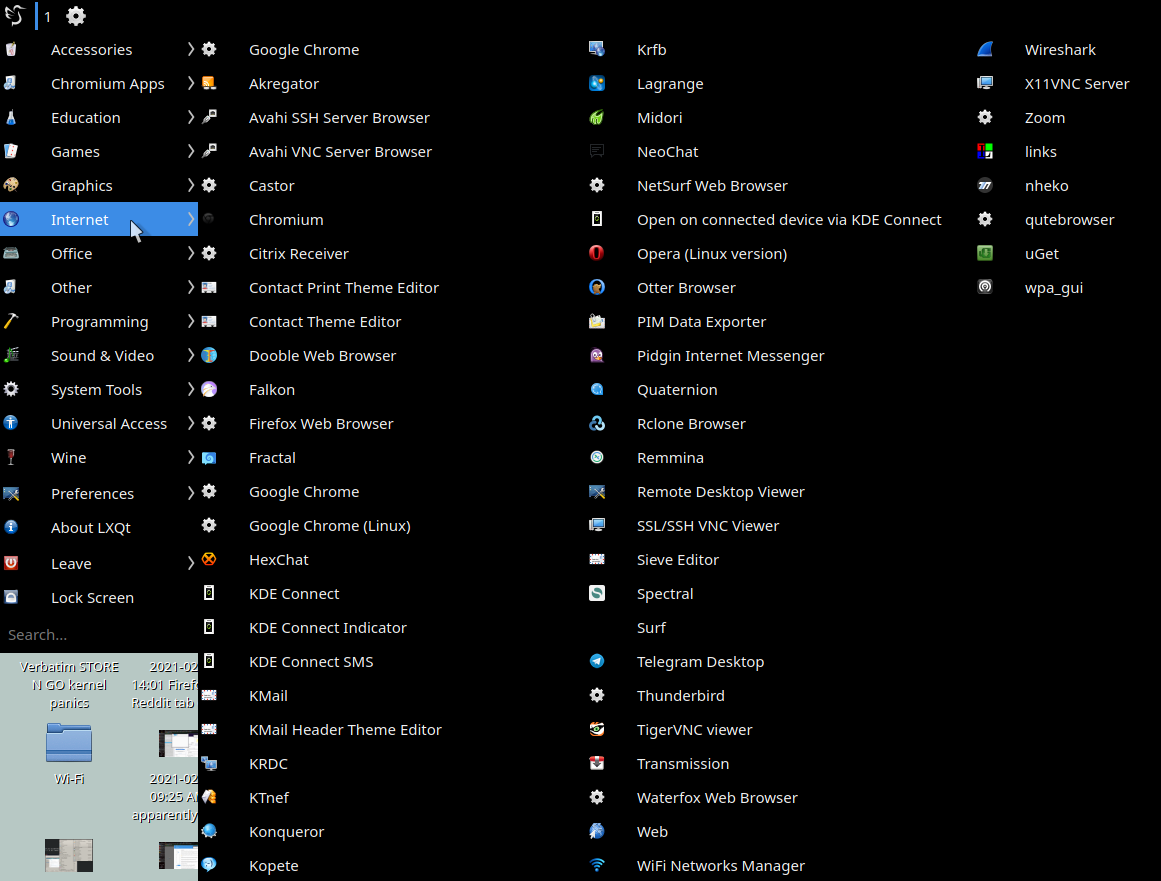Expand the Accessories submenu arrow
Screen dimensions: 1161x881
click(x=190, y=50)
